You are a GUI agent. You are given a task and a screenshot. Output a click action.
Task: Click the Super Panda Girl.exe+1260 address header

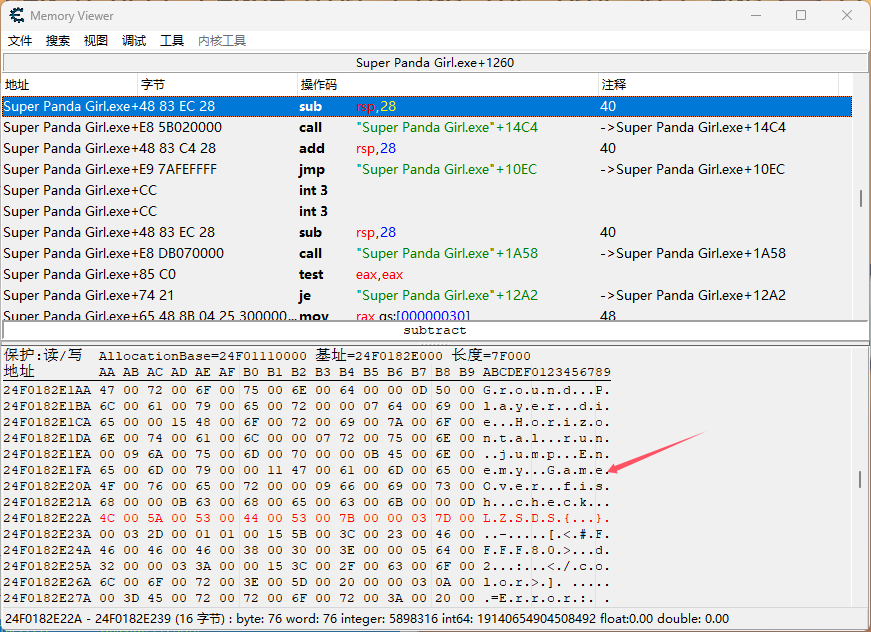pos(435,63)
